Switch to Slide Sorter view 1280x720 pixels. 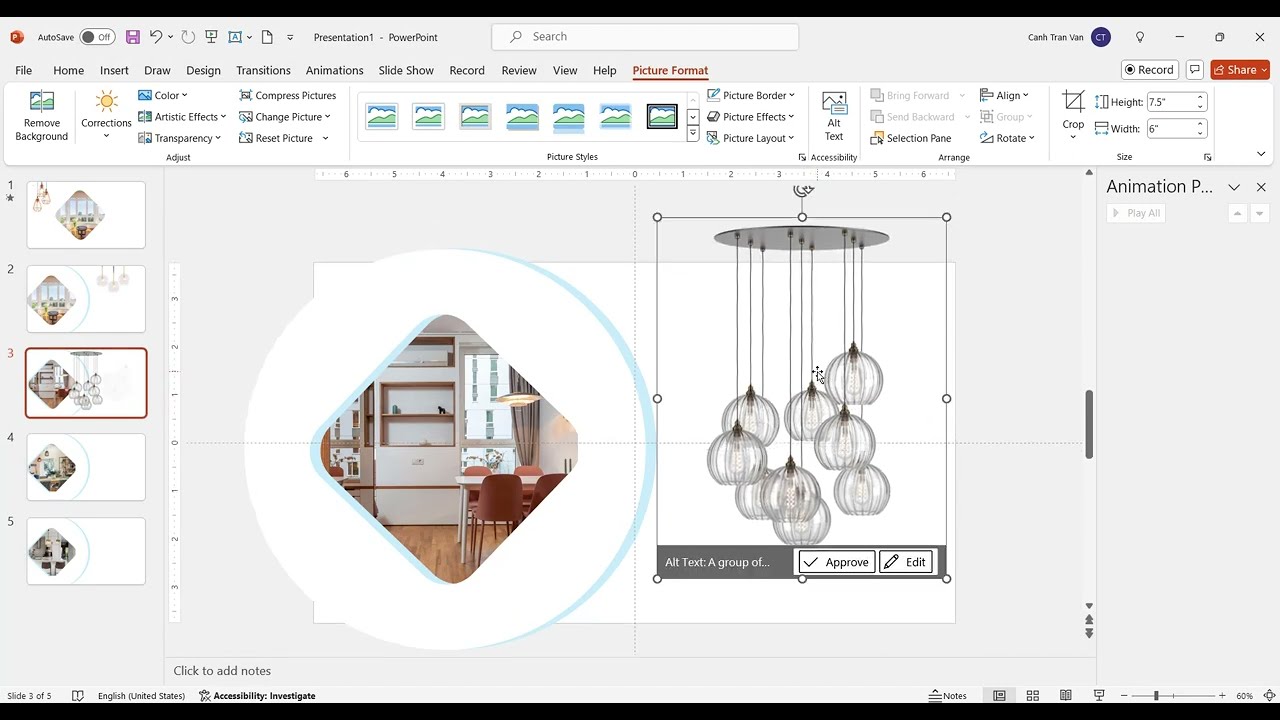point(1033,696)
